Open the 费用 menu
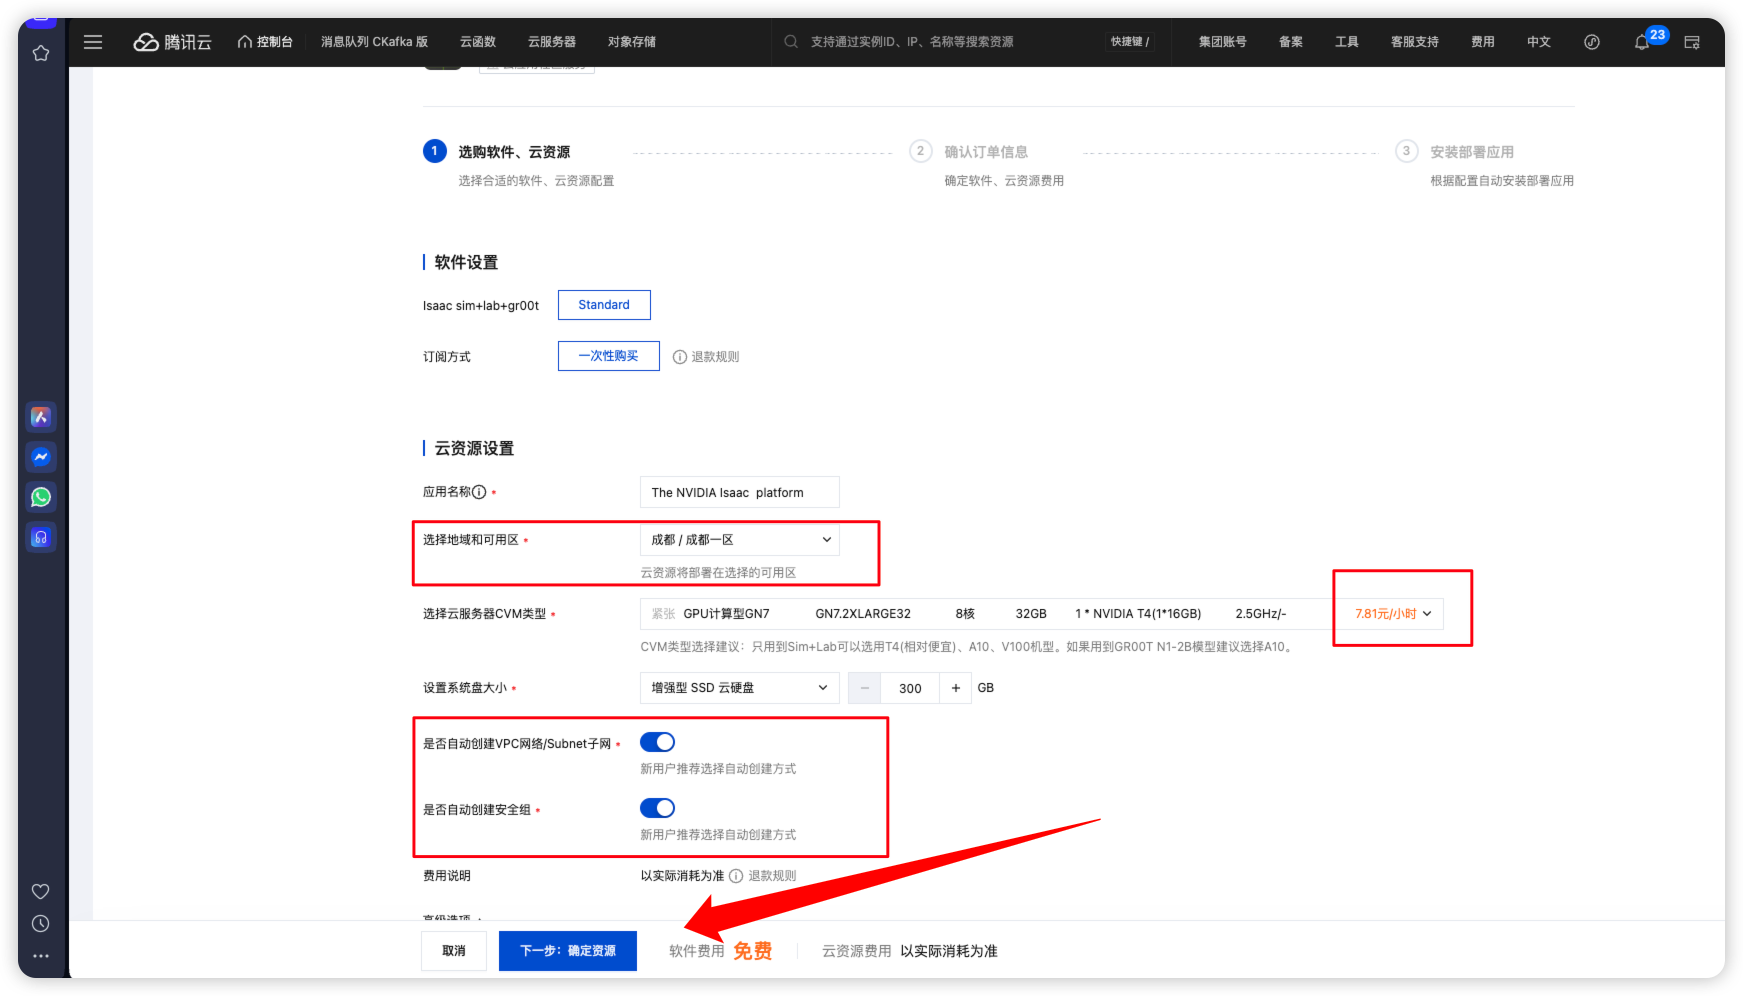Viewport: 1743px width, 996px height. coord(1483,42)
